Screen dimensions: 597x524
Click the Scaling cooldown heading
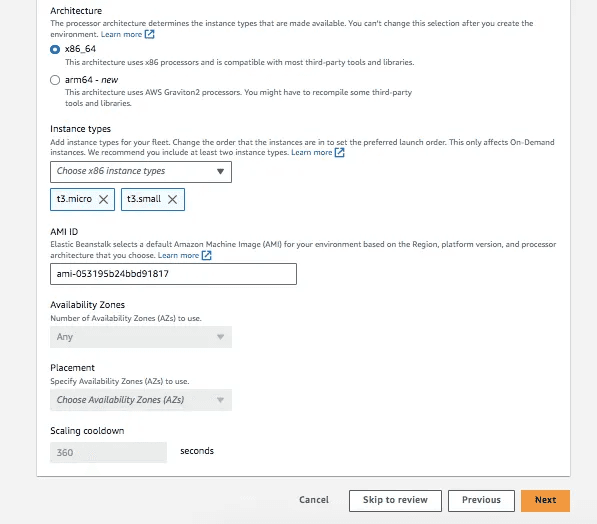(x=87, y=431)
